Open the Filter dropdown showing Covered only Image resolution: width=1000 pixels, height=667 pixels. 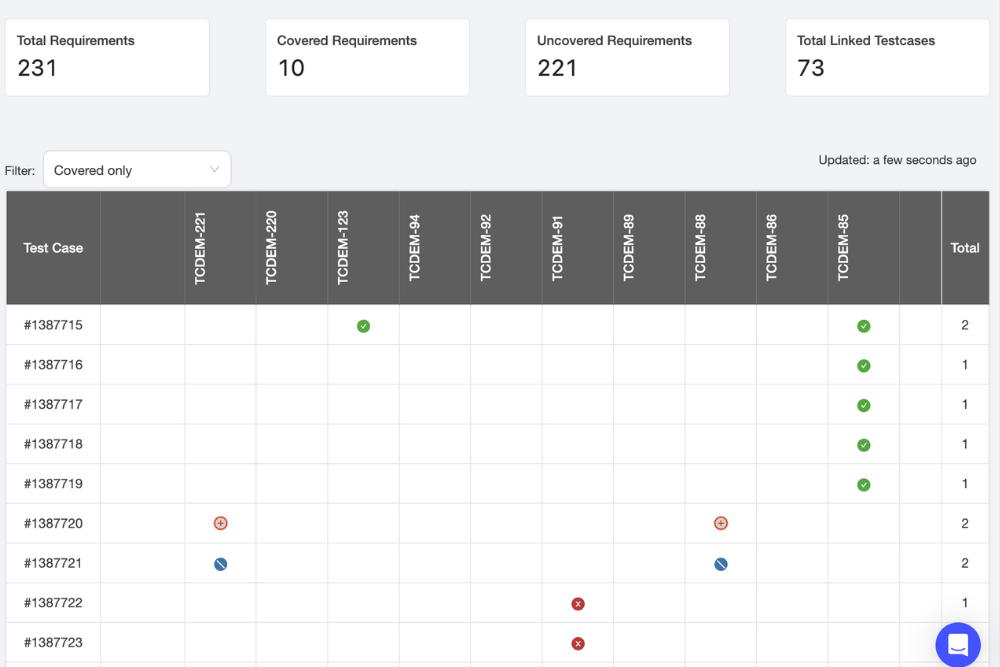click(137, 169)
